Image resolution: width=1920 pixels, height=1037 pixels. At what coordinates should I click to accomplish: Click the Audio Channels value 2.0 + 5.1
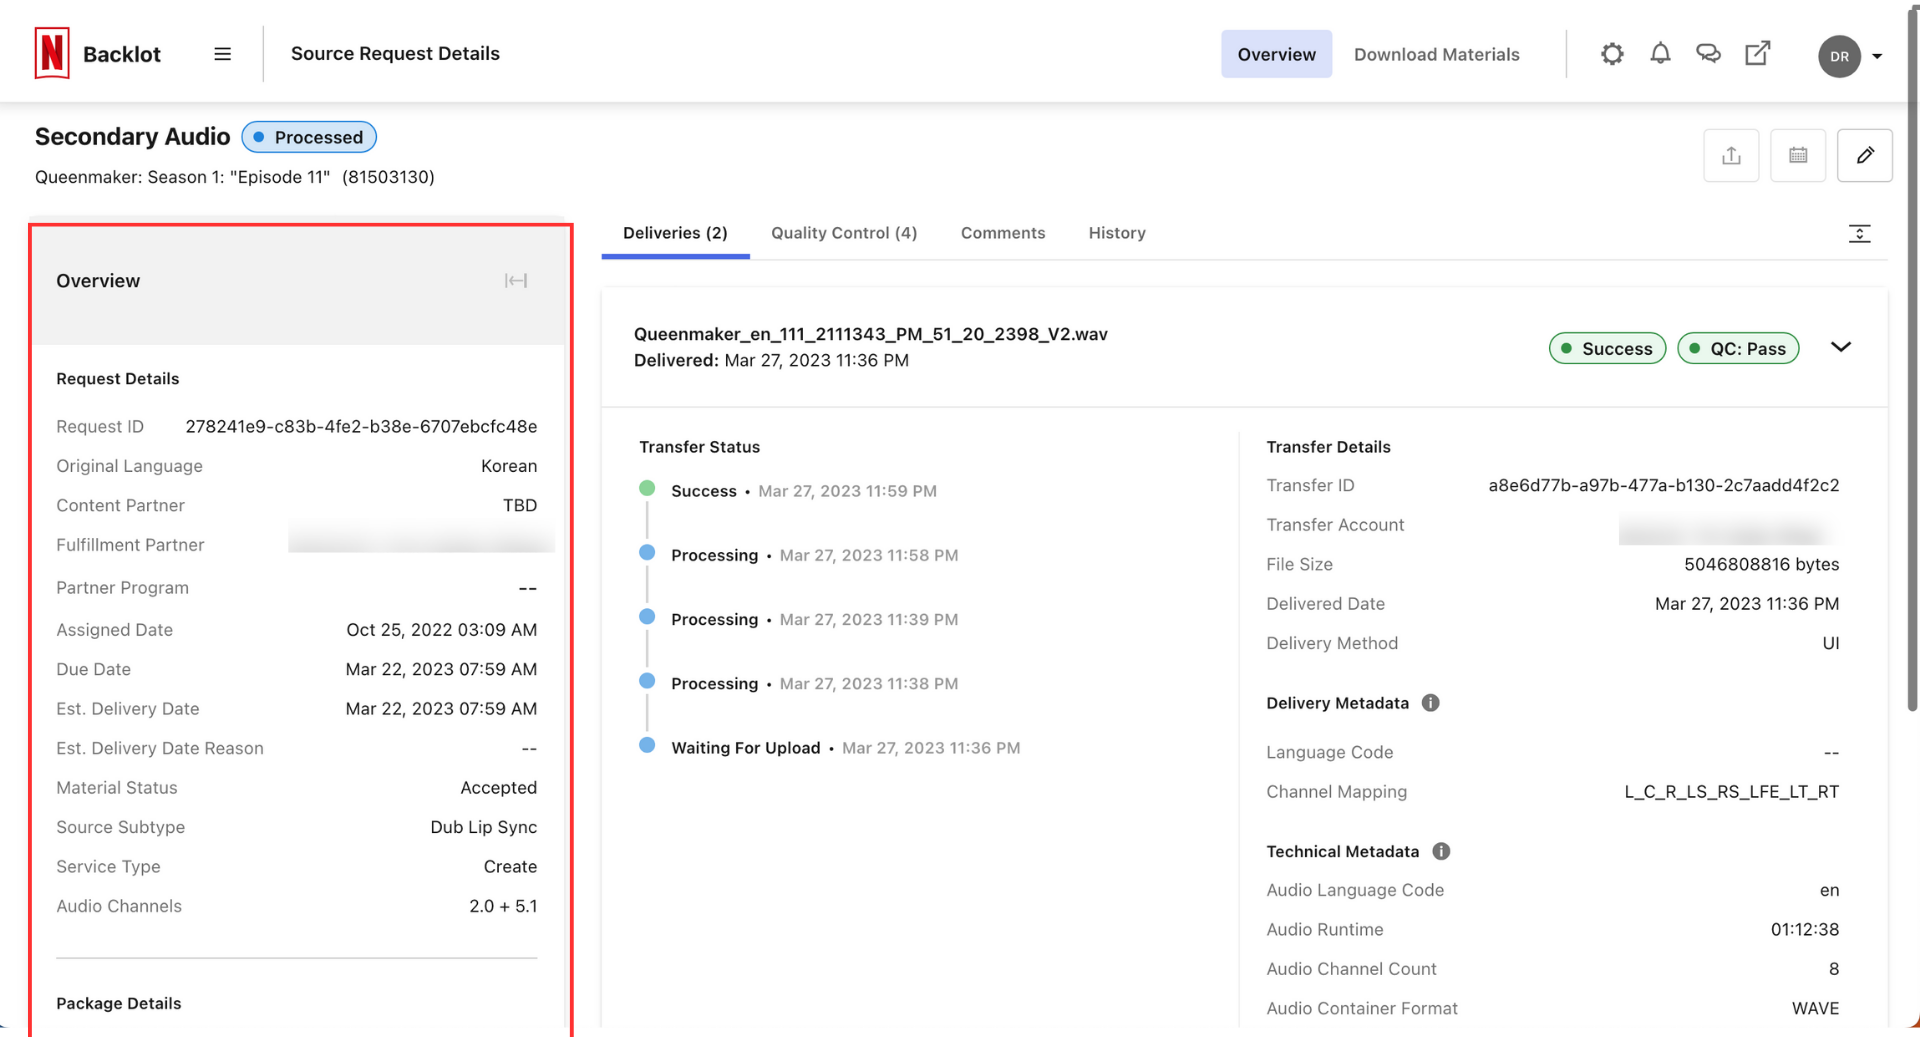coord(503,906)
